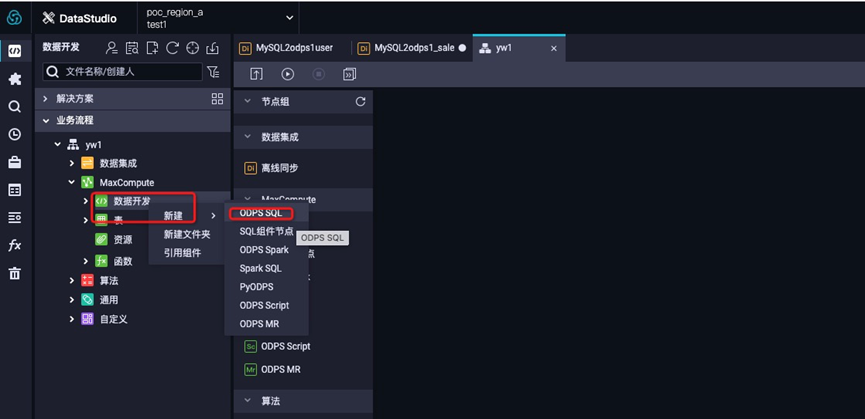The width and height of the screenshot is (865, 419).
Task: Collapse the 业务流程 section
Action: coord(45,120)
